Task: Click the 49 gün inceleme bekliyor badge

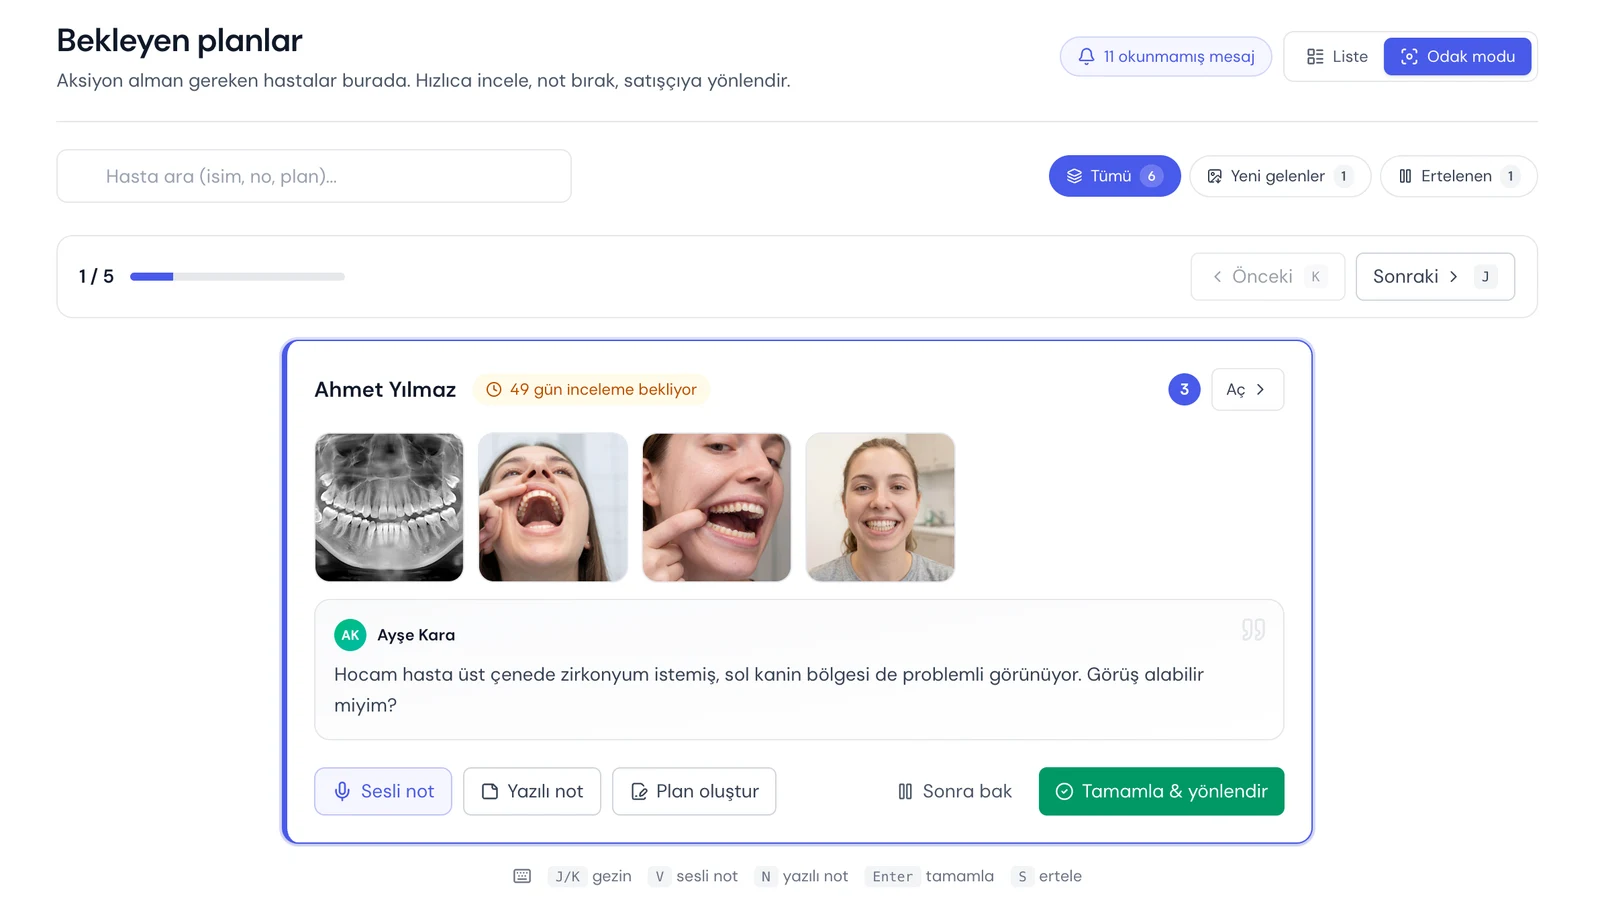Action: [x=591, y=390]
